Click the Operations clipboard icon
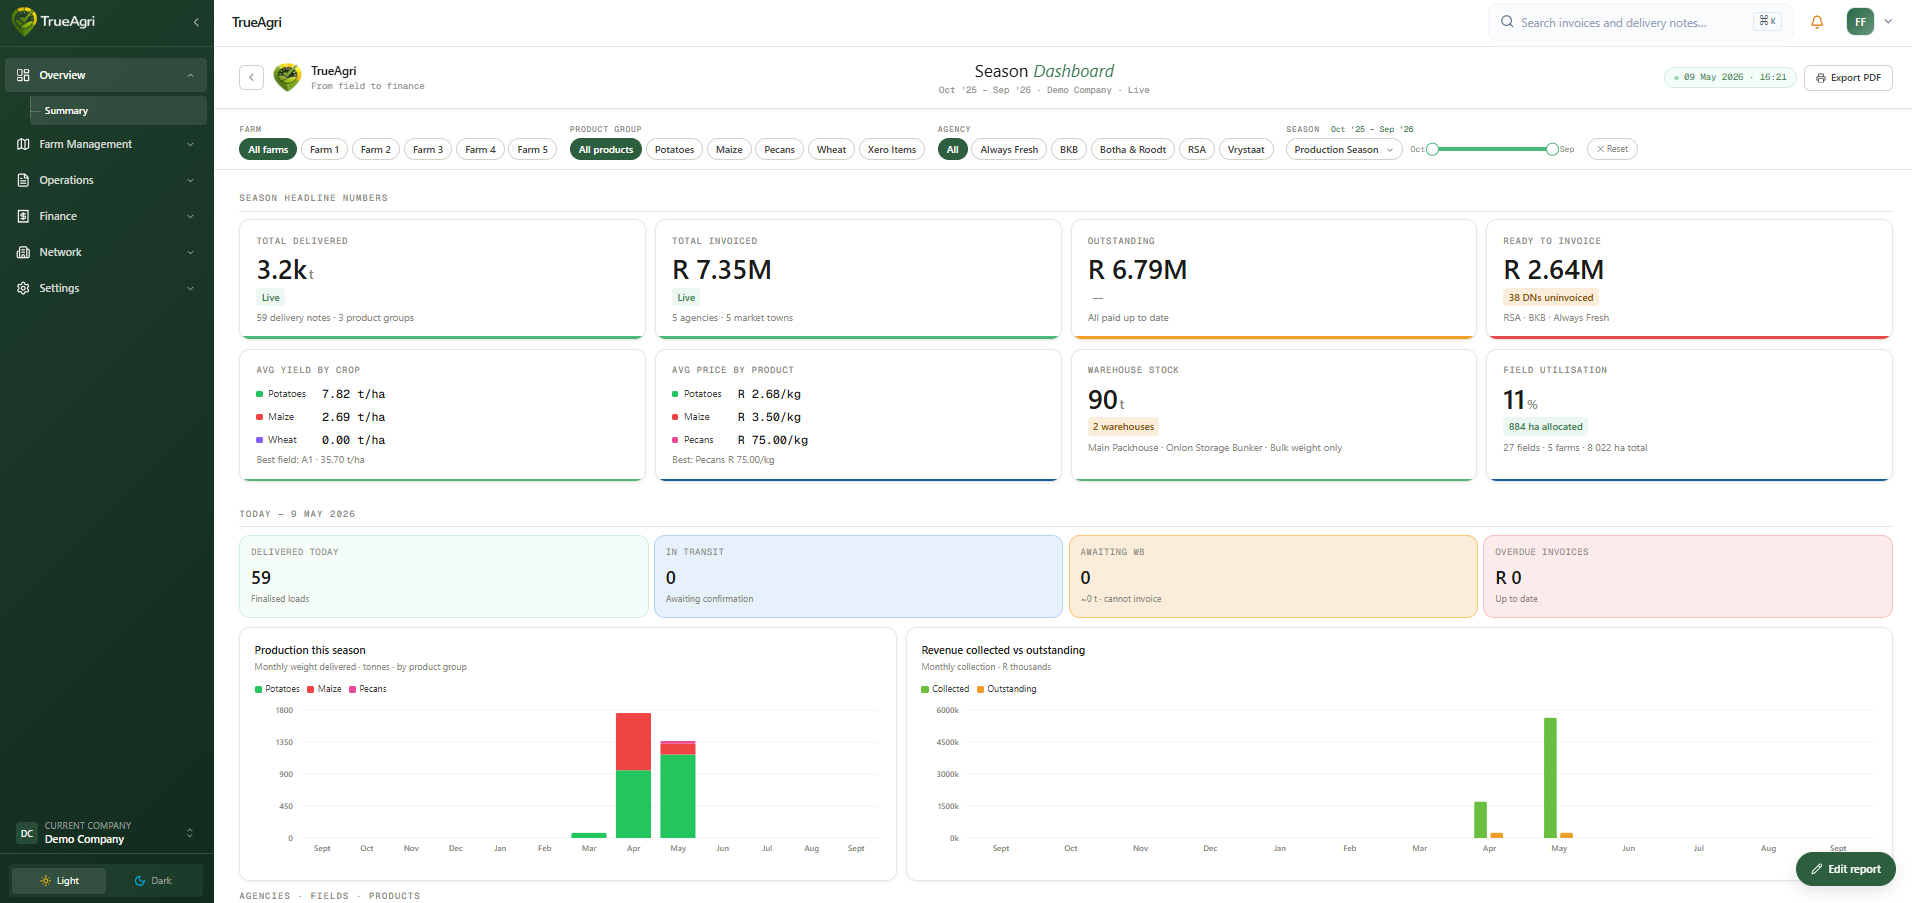 point(23,180)
